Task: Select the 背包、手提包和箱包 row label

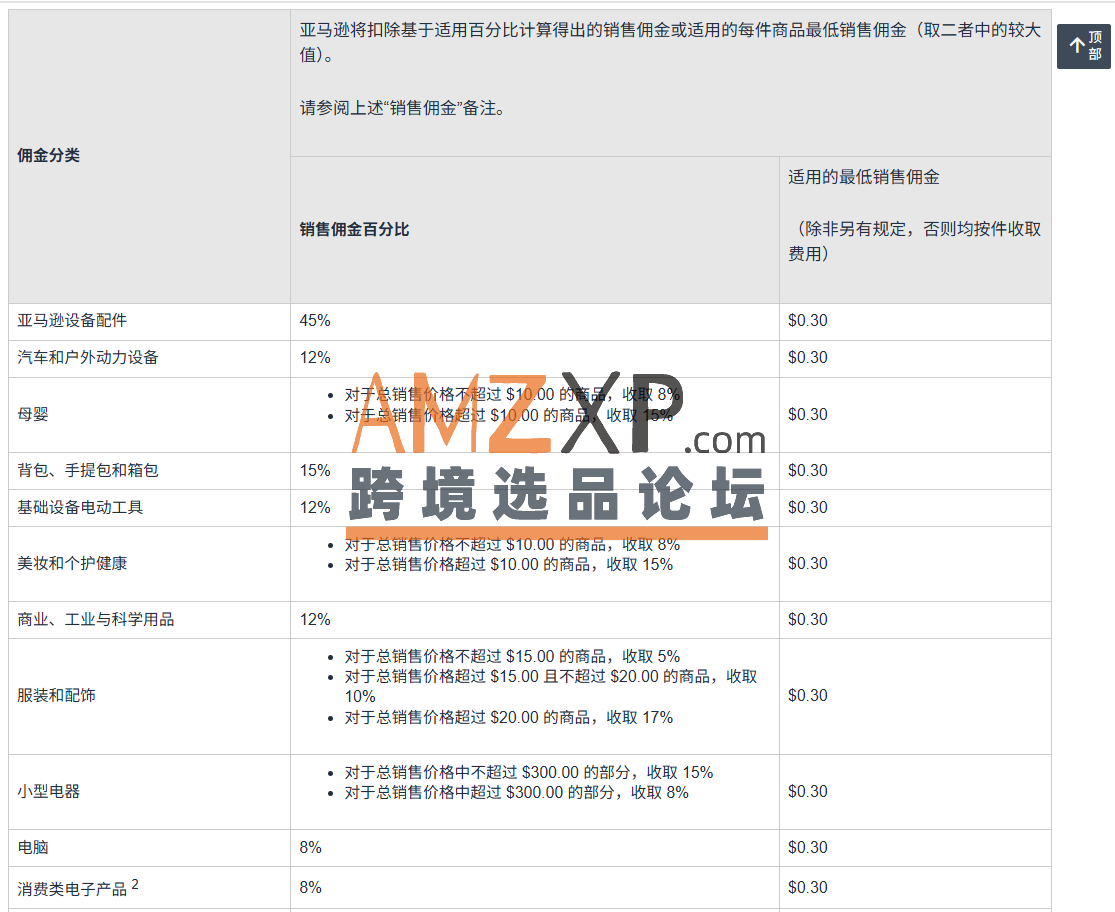Action: [x=88, y=471]
